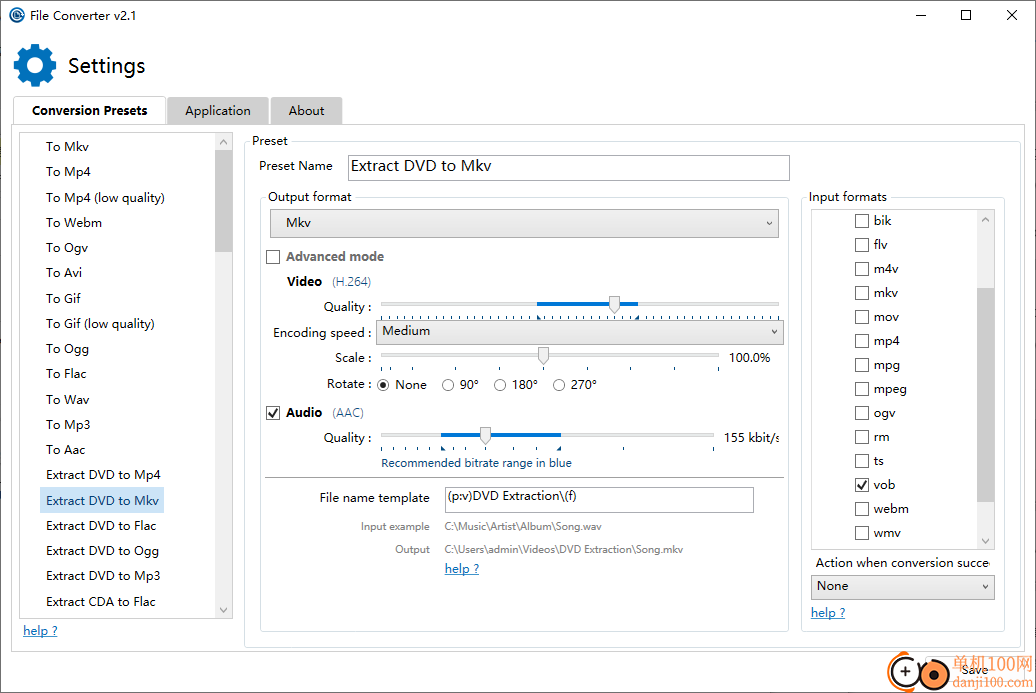Adjust the Video Quality slider
This screenshot has width=1036, height=693.
coord(614,304)
